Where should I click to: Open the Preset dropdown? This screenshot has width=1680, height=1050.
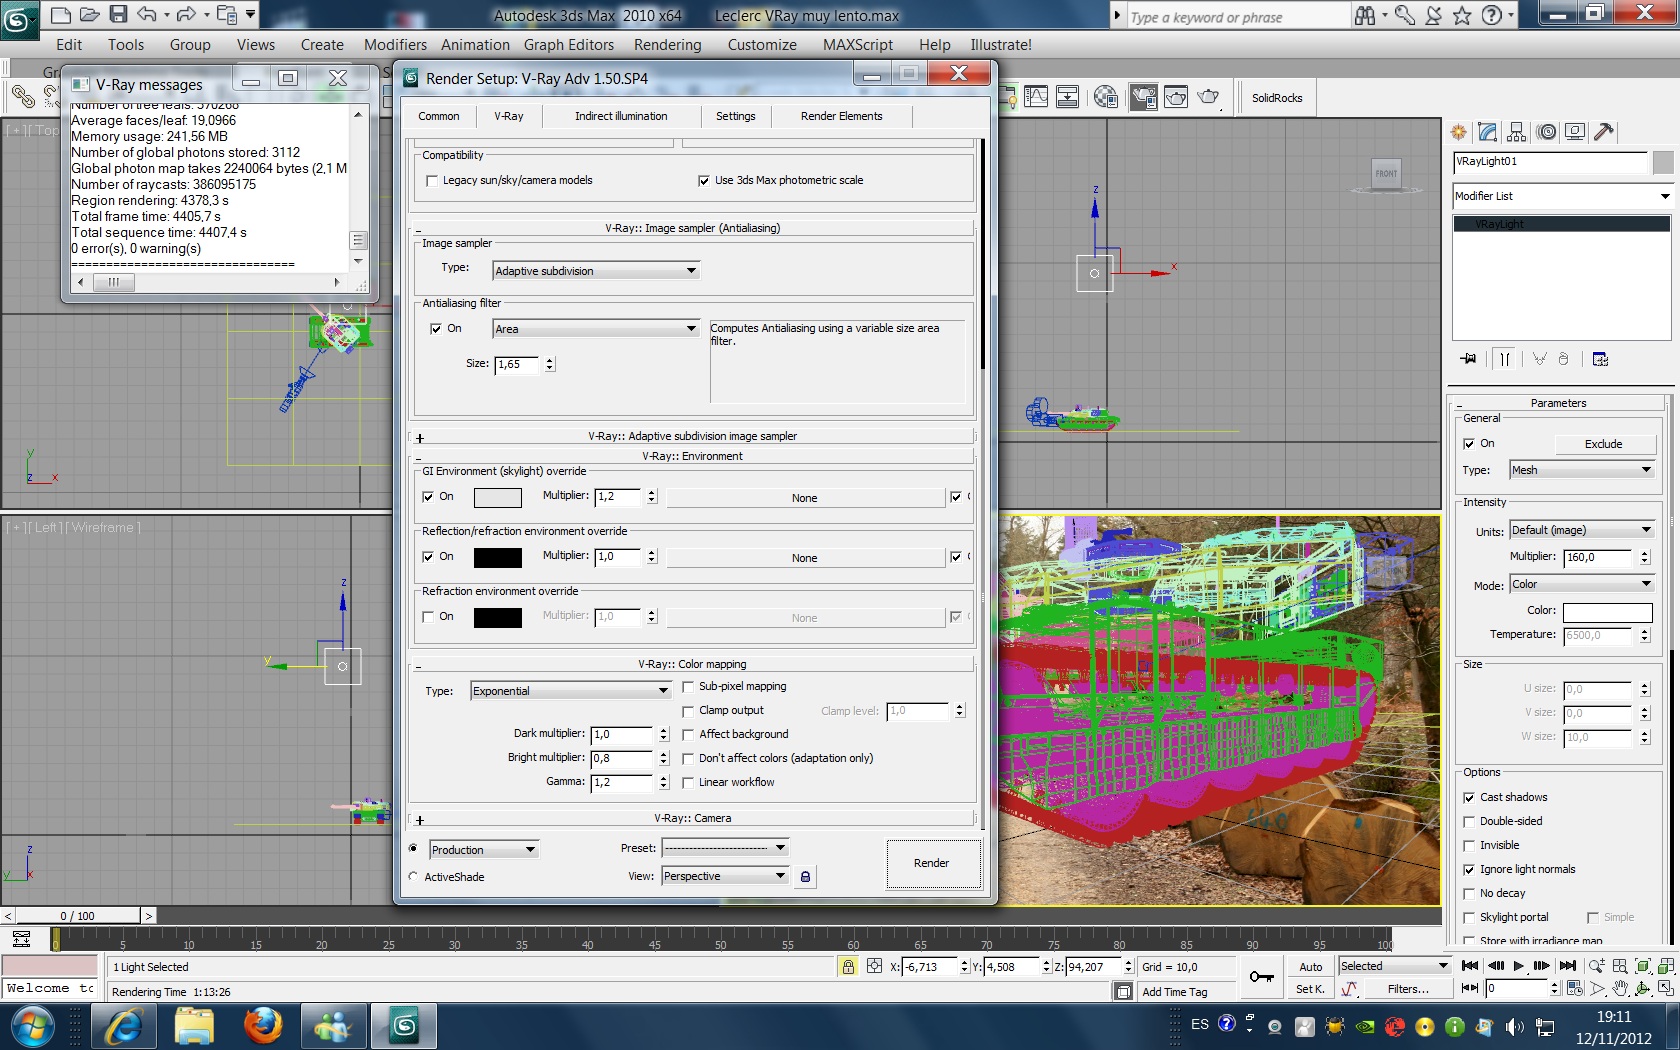[725, 848]
